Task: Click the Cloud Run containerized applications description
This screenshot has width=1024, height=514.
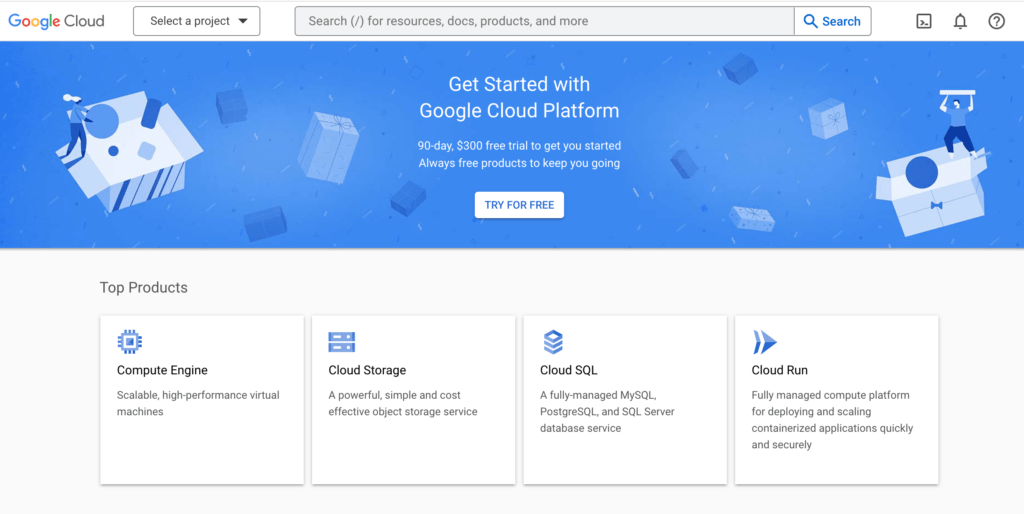Action: point(832,420)
